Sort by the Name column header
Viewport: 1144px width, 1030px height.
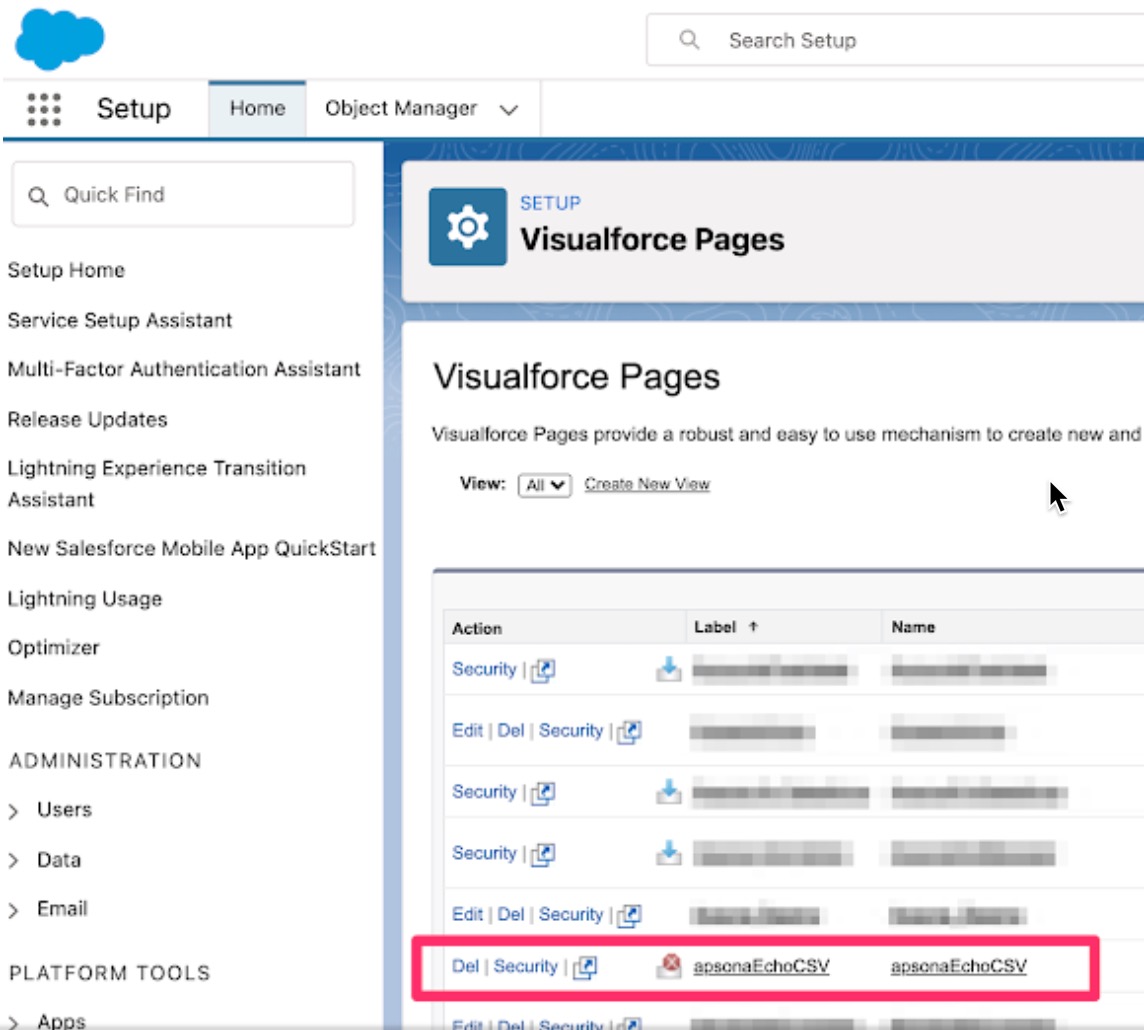coord(913,627)
